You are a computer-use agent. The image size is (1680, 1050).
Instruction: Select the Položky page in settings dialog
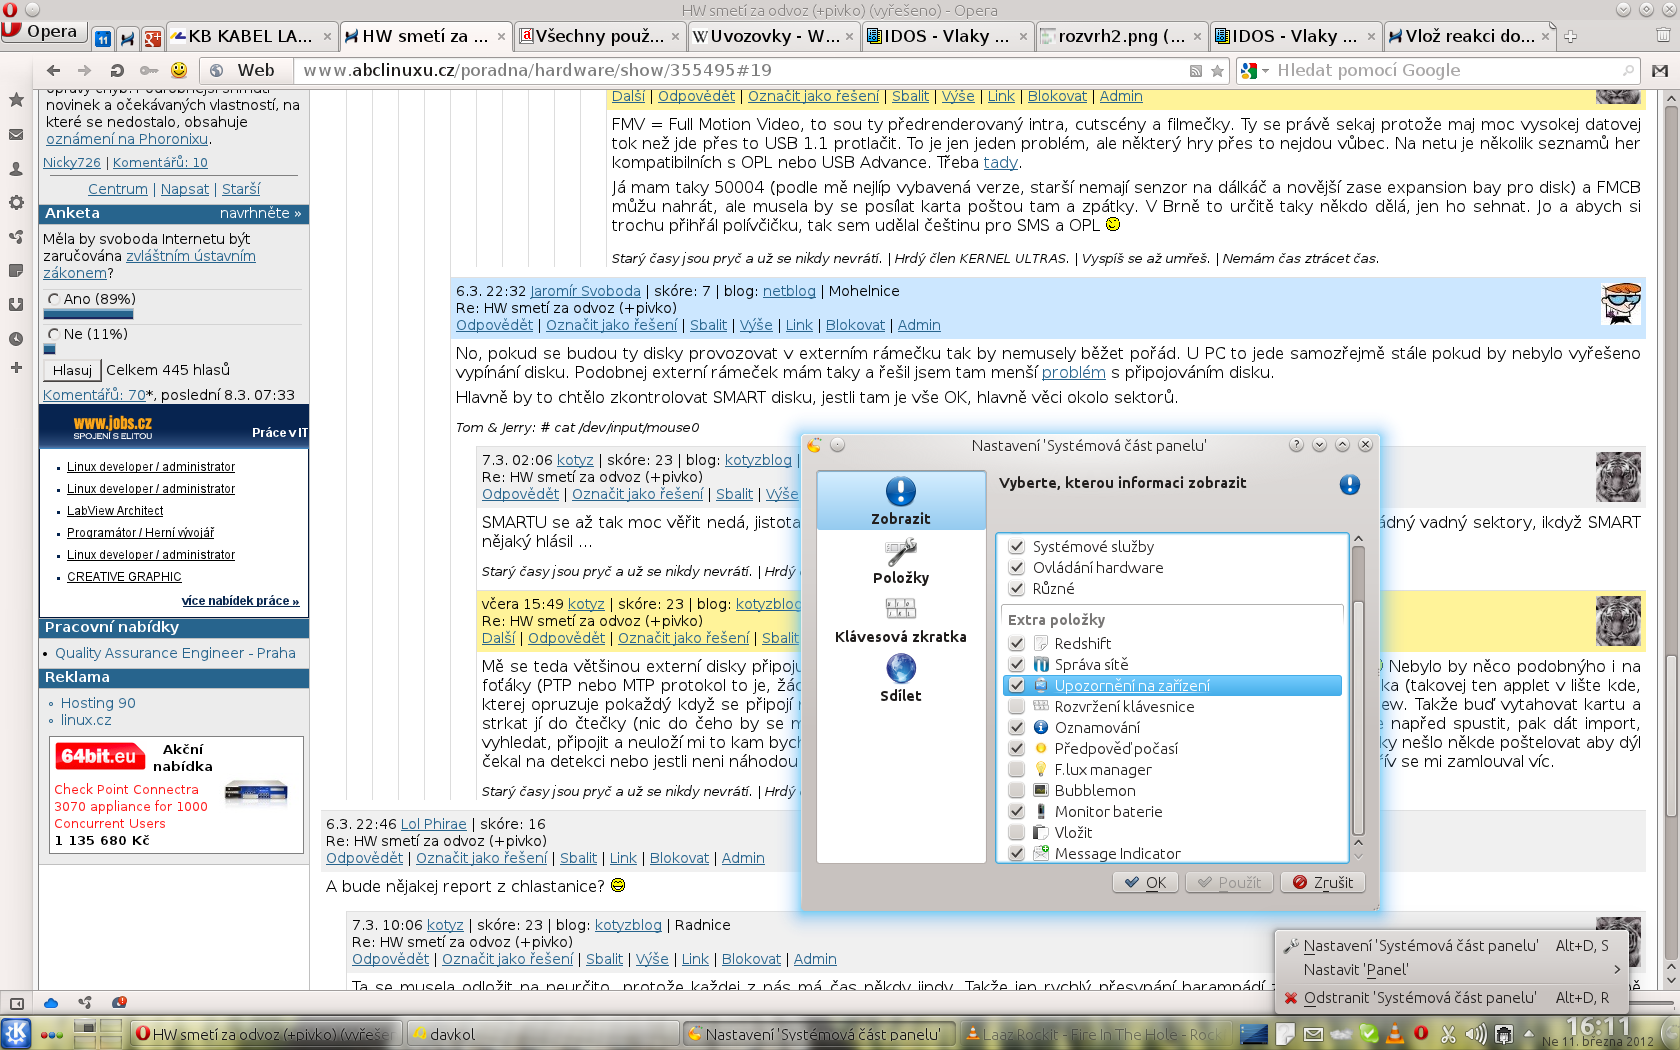pyautogui.click(x=901, y=561)
